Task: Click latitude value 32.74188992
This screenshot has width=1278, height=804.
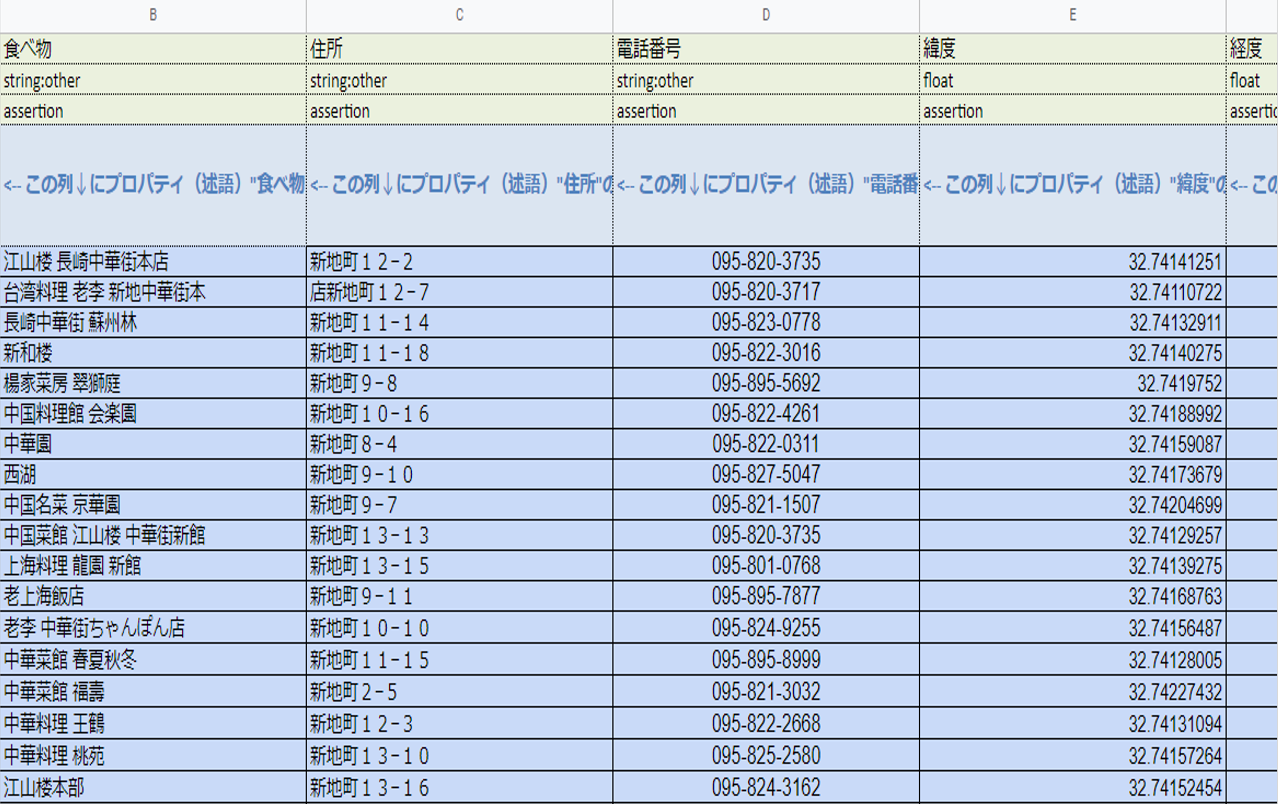Action: pyautogui.click(x=1072, y=413)
